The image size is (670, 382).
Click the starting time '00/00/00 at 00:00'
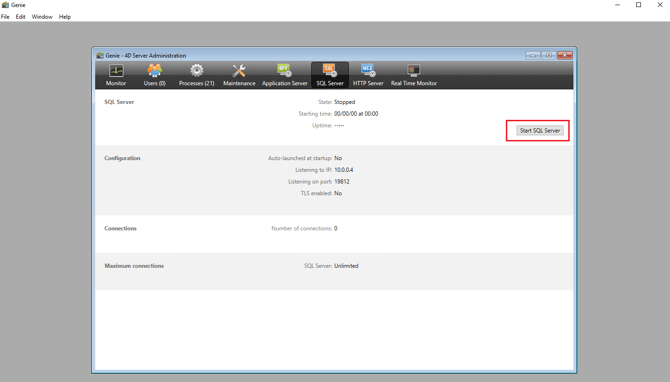(356, 114)
